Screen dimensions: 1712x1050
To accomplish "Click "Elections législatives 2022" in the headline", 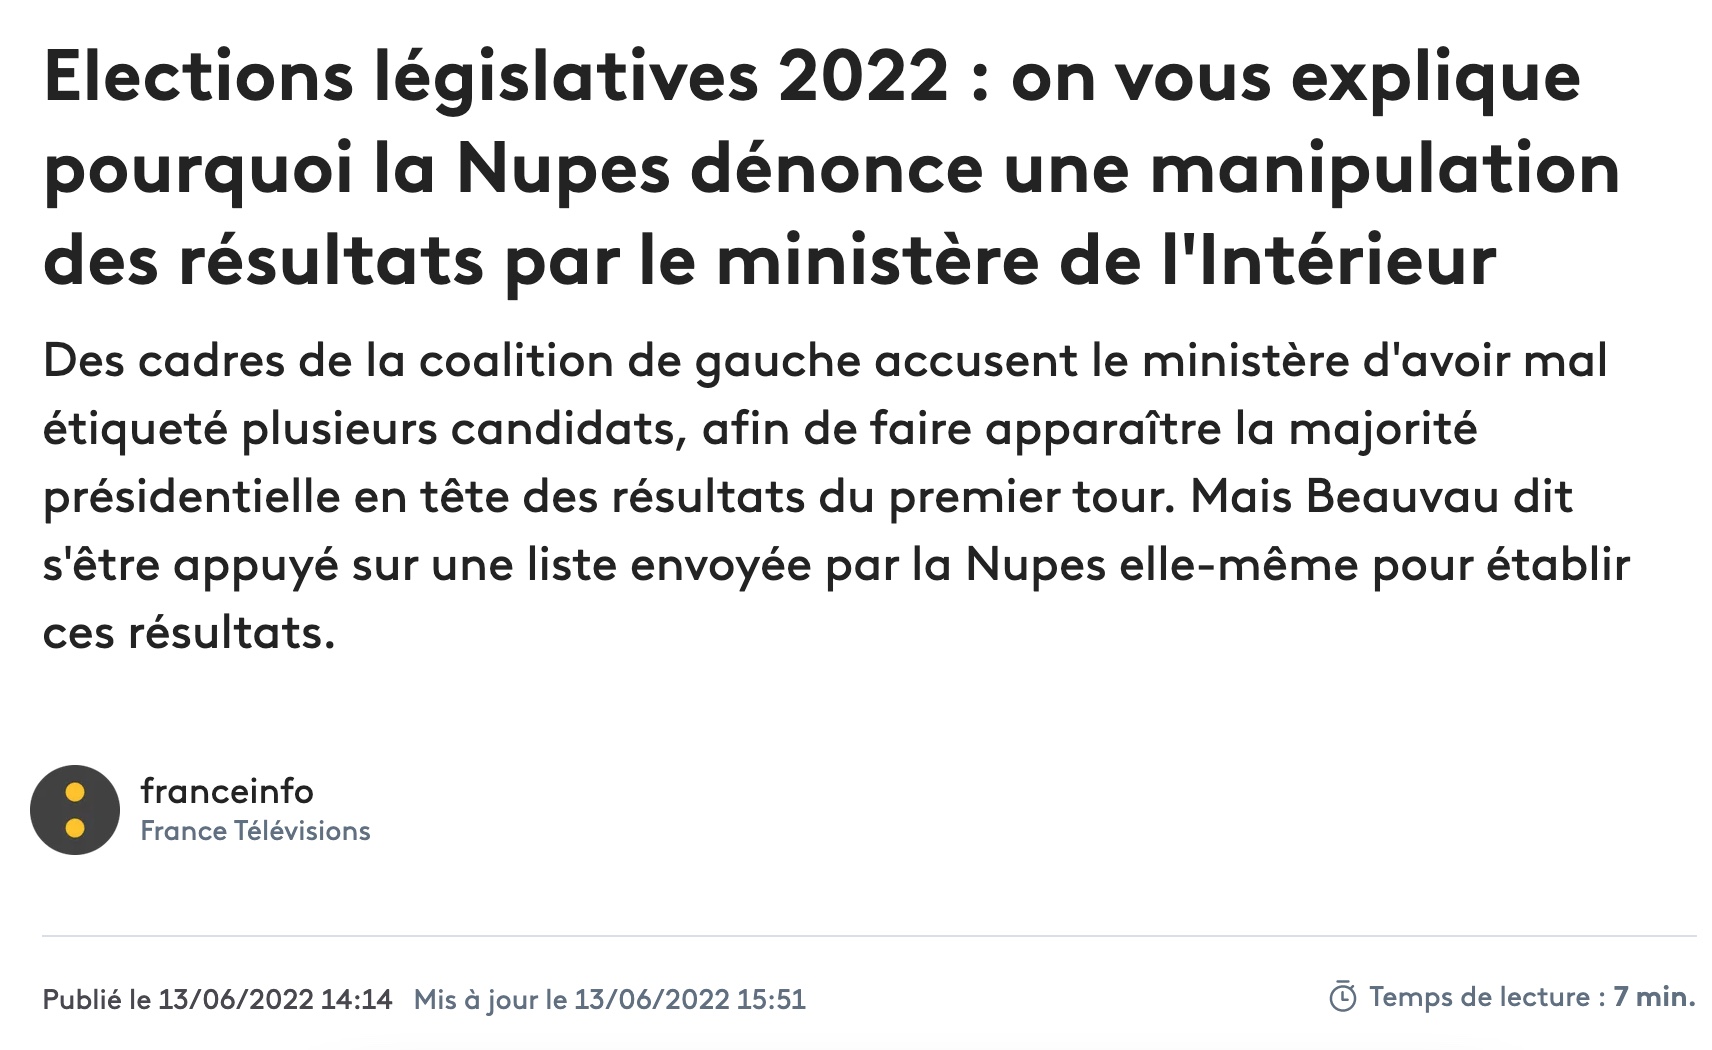I will (x=496, y=76).
